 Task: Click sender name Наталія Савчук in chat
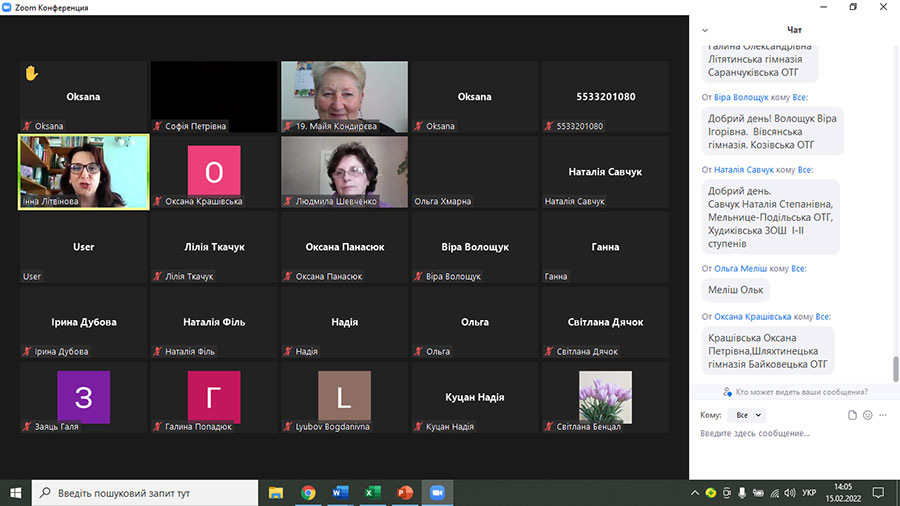point(743,169)
